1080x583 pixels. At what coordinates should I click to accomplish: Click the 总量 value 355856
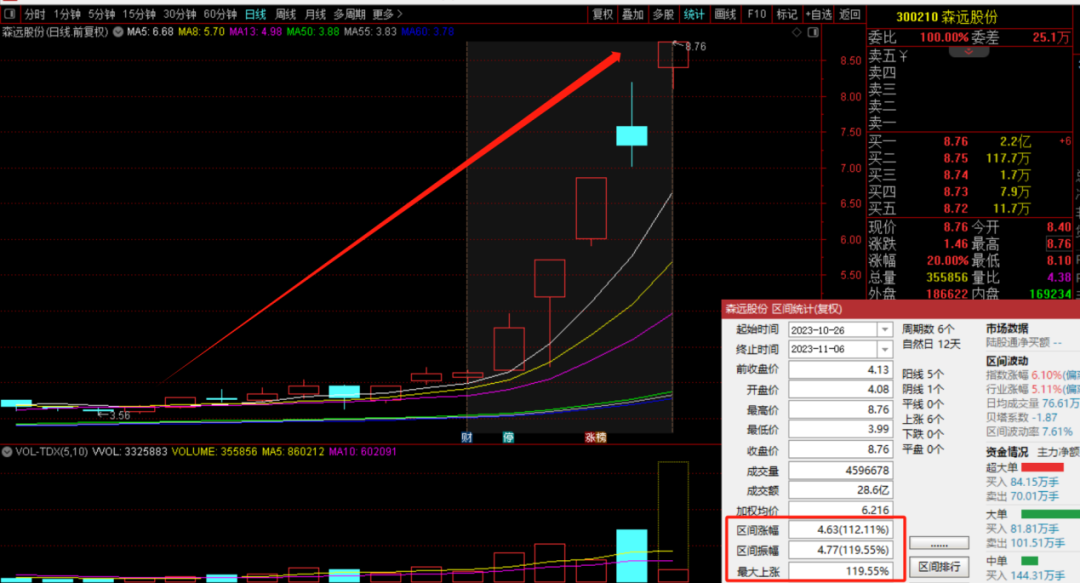(x=947, y=277)
